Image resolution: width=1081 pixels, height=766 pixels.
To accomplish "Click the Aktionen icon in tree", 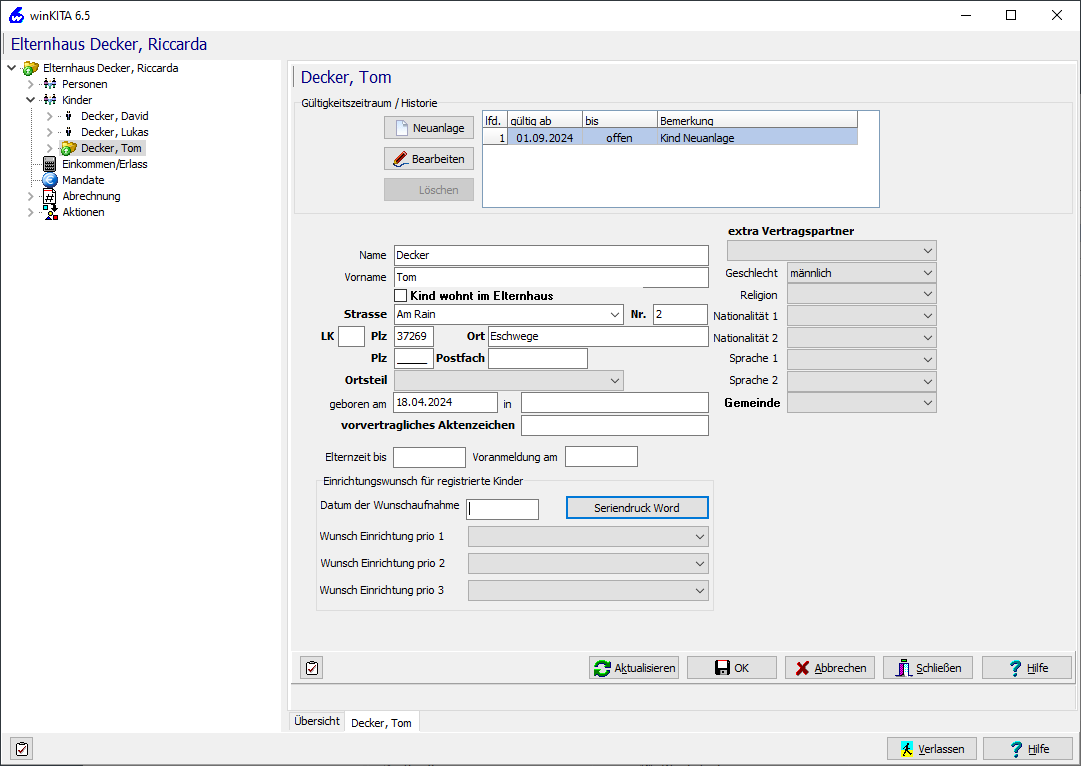I will coord(50,212).
